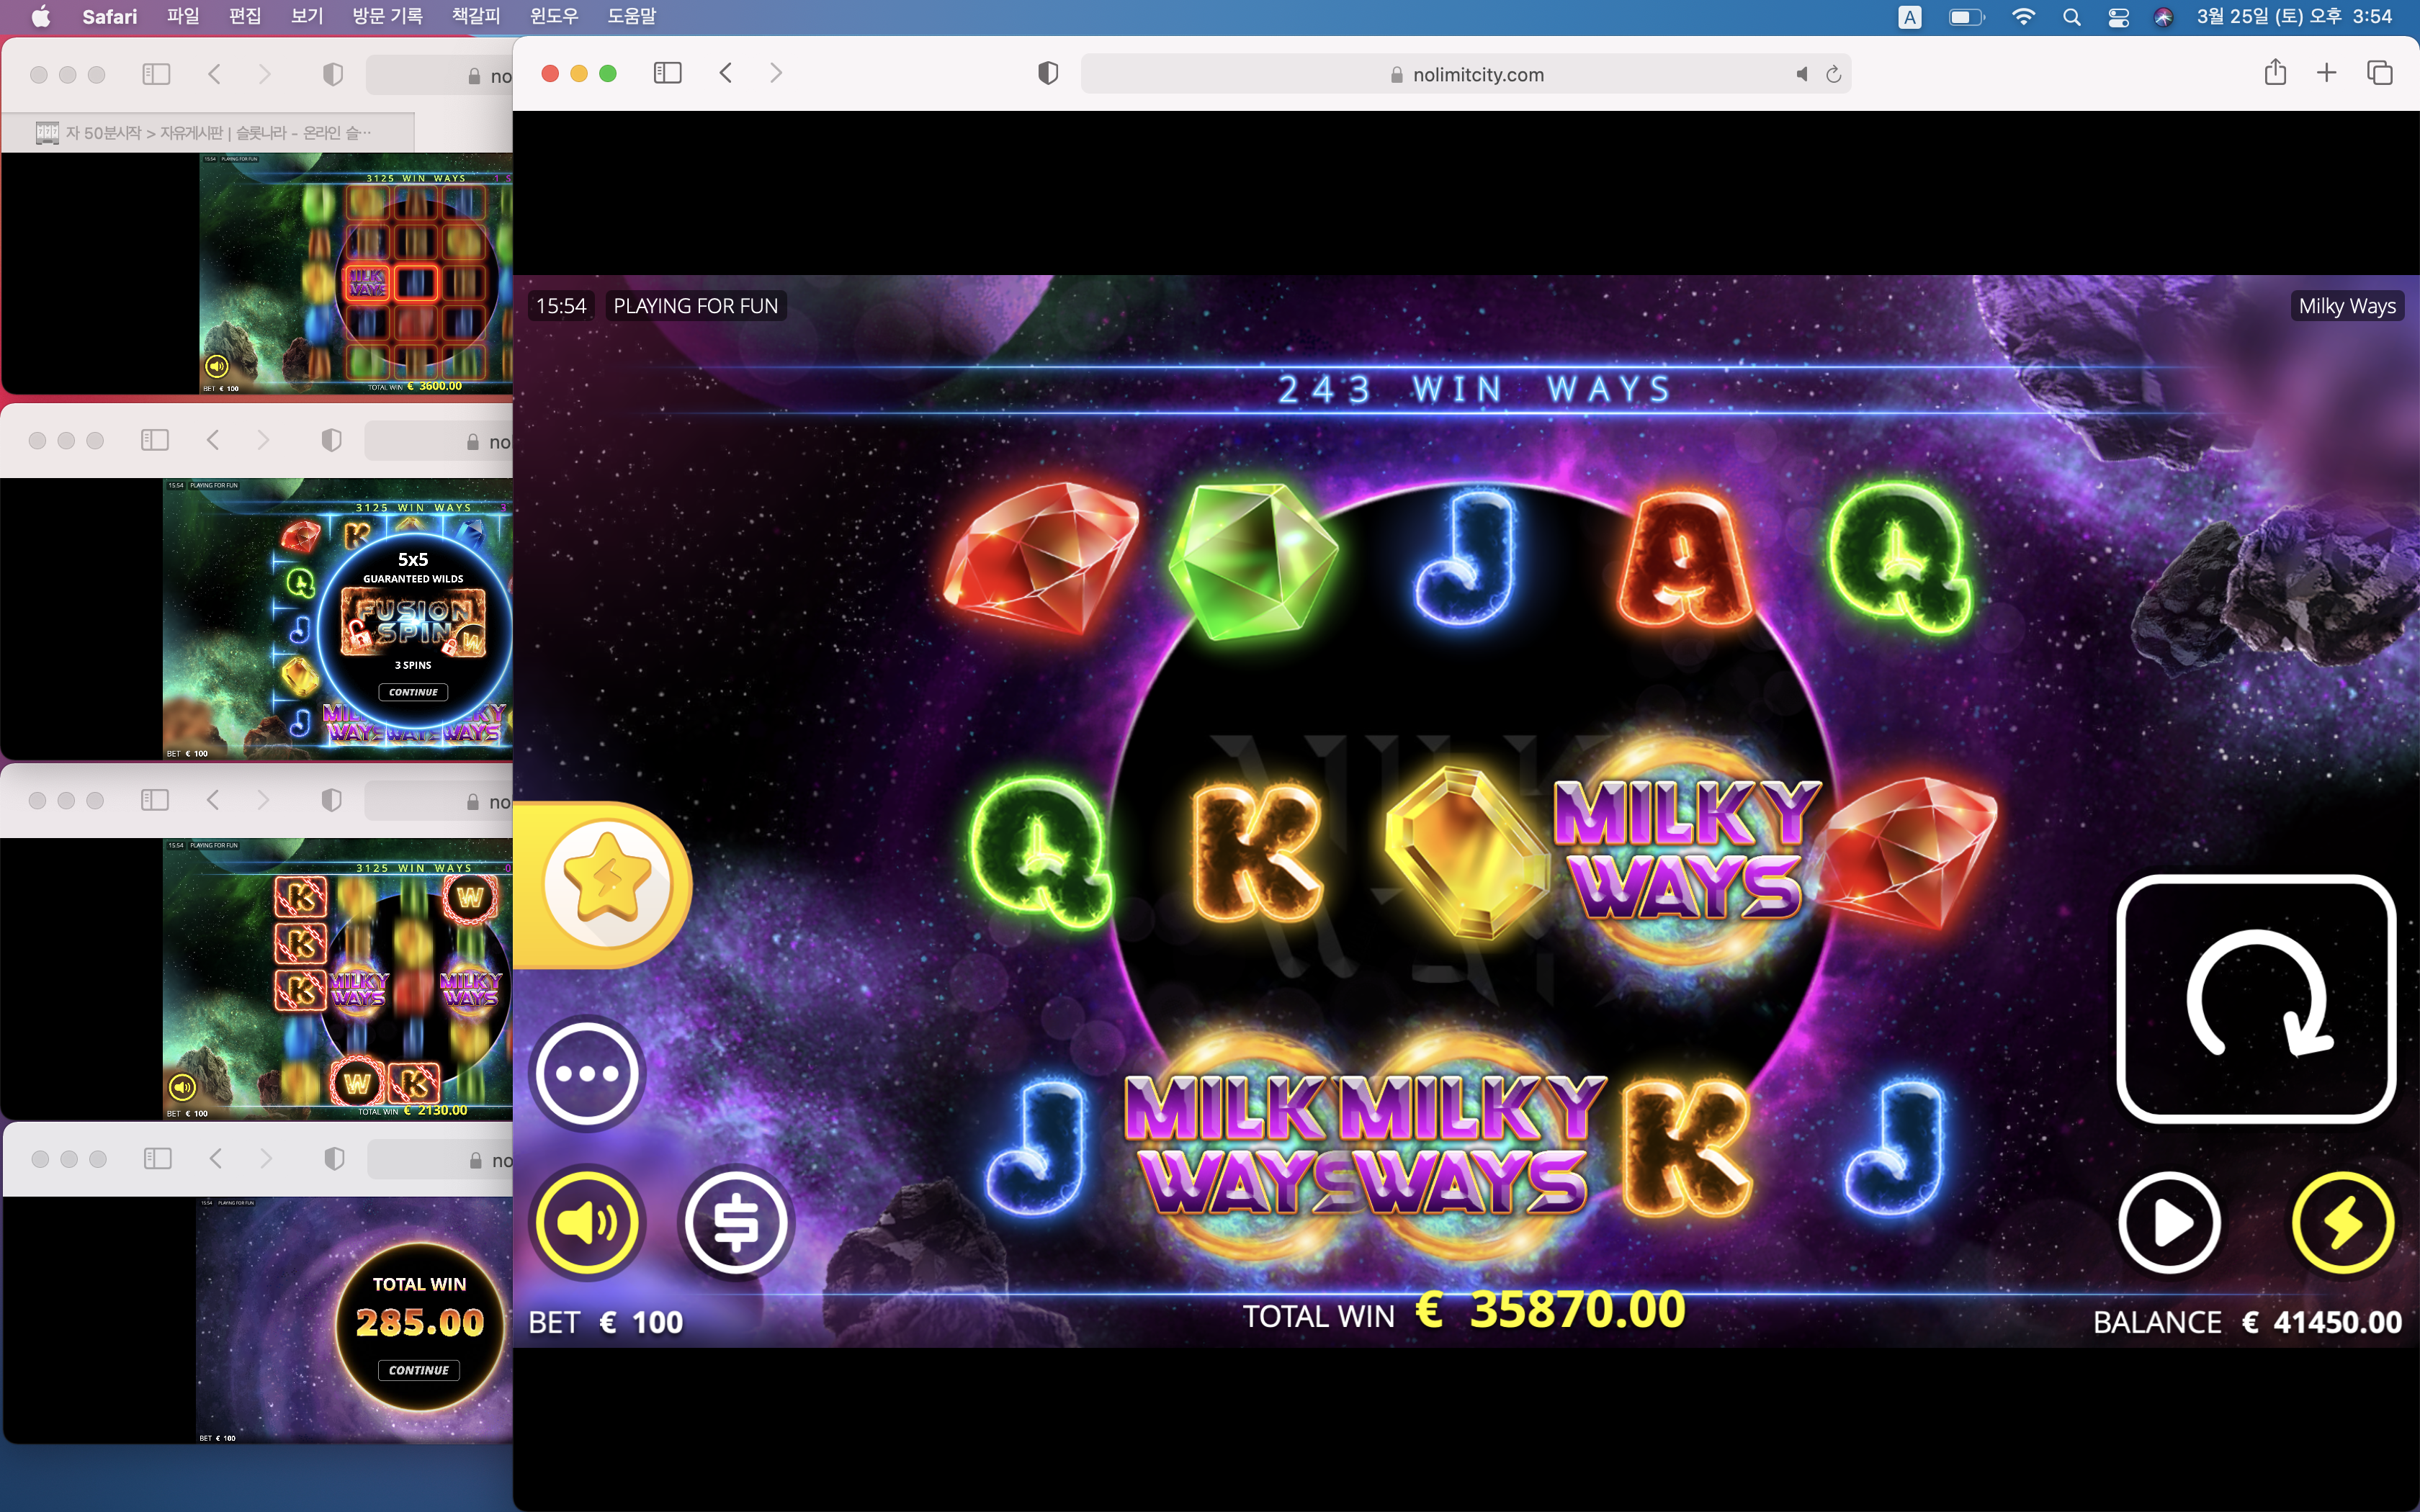Click the nolimitcity.com address field
This screenshot has width=2420, height=1512.
click(1466, 74)
